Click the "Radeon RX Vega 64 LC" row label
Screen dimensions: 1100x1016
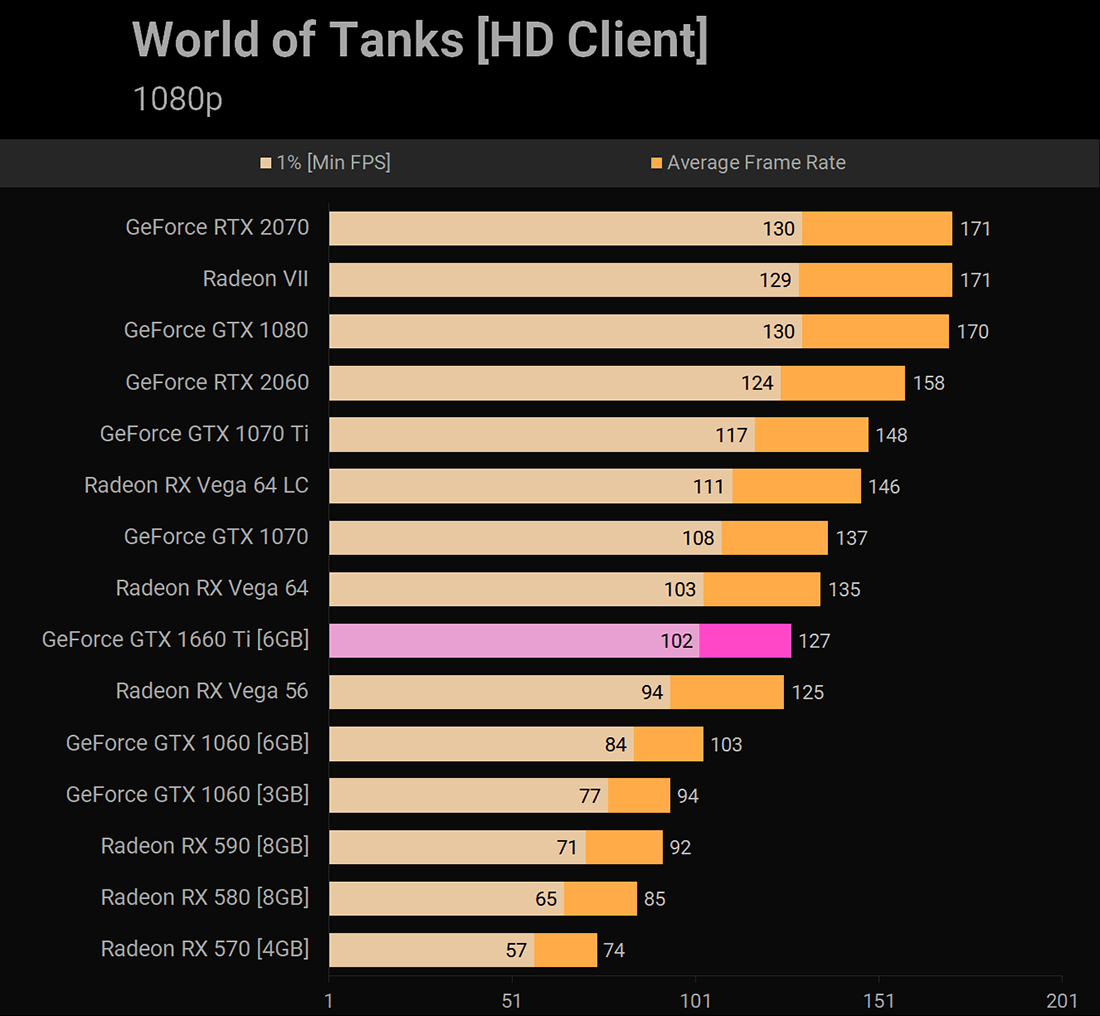pyautogui.click(x=196, y=485)
